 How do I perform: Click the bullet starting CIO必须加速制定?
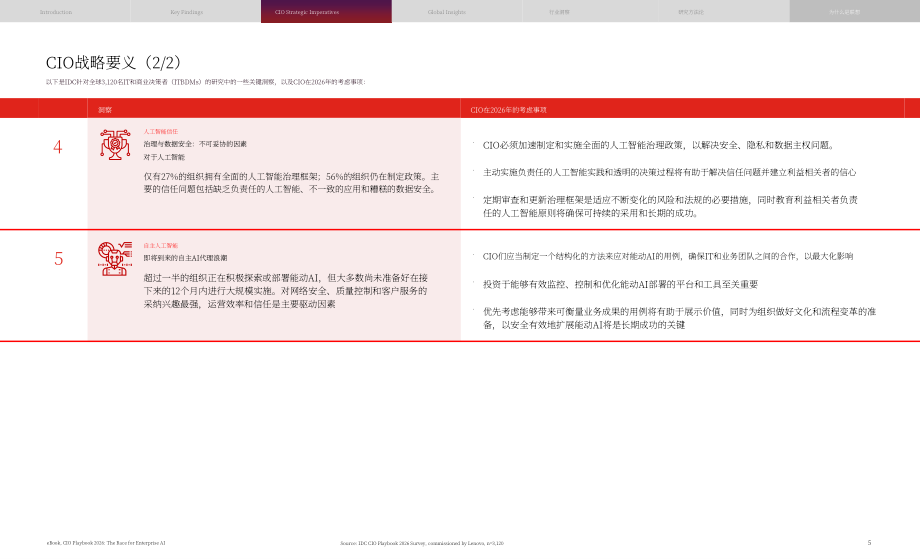[658, 145]
